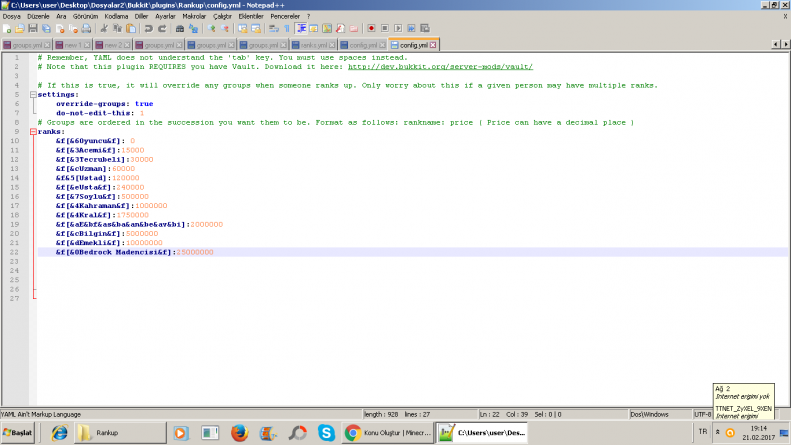Open Find dialog with binoculars icon

180,29
